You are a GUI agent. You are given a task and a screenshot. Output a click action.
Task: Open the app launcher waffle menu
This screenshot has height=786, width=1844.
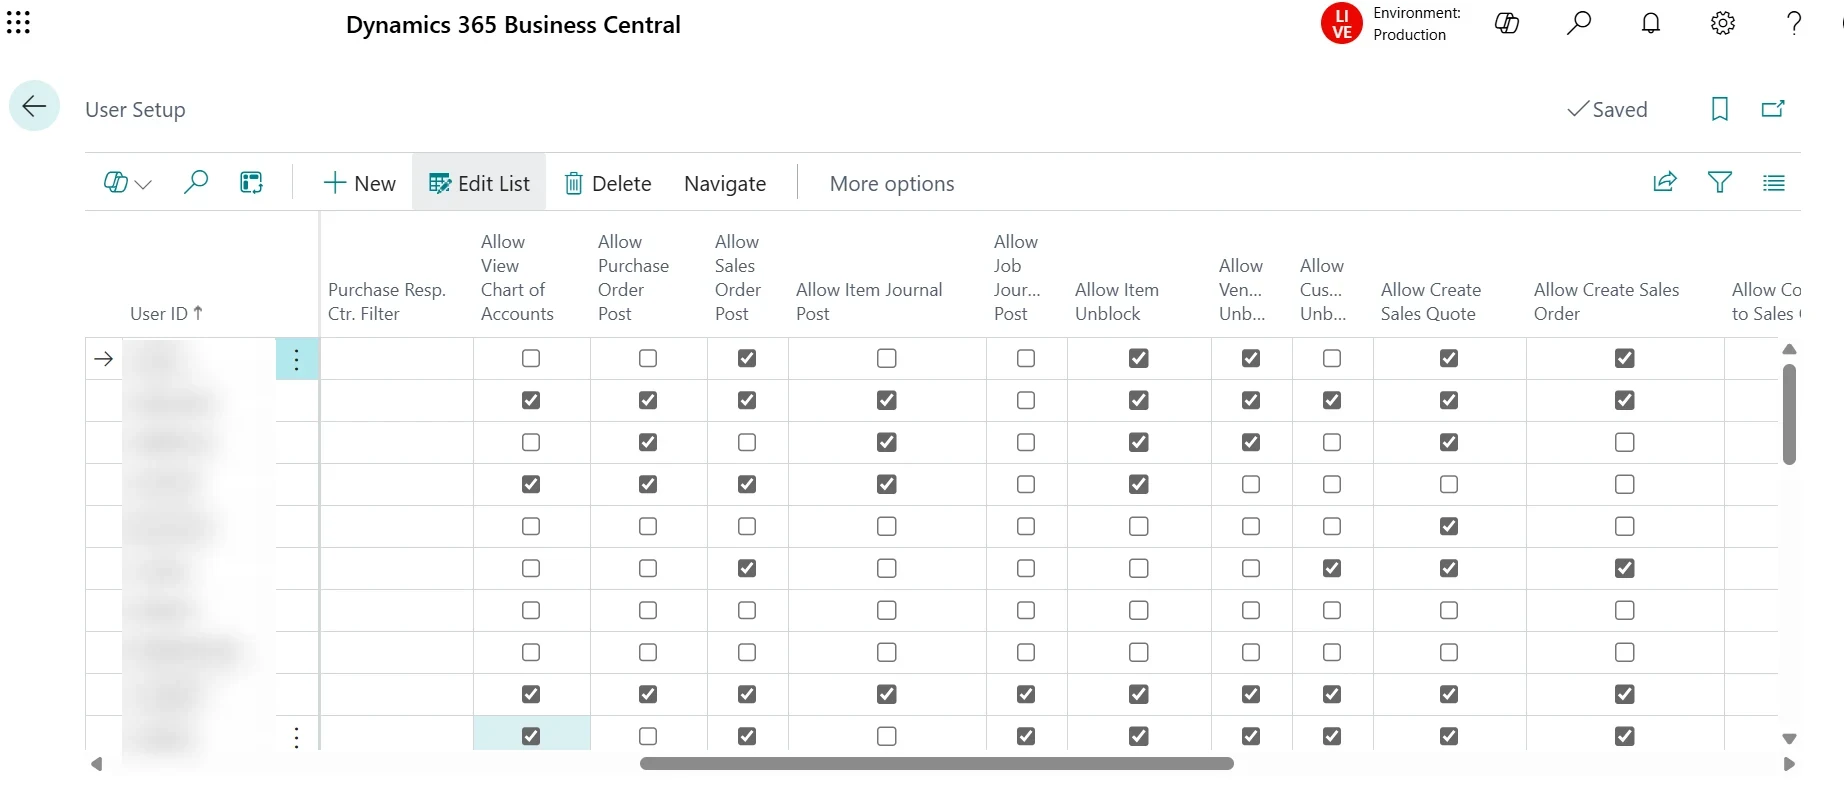18,23
